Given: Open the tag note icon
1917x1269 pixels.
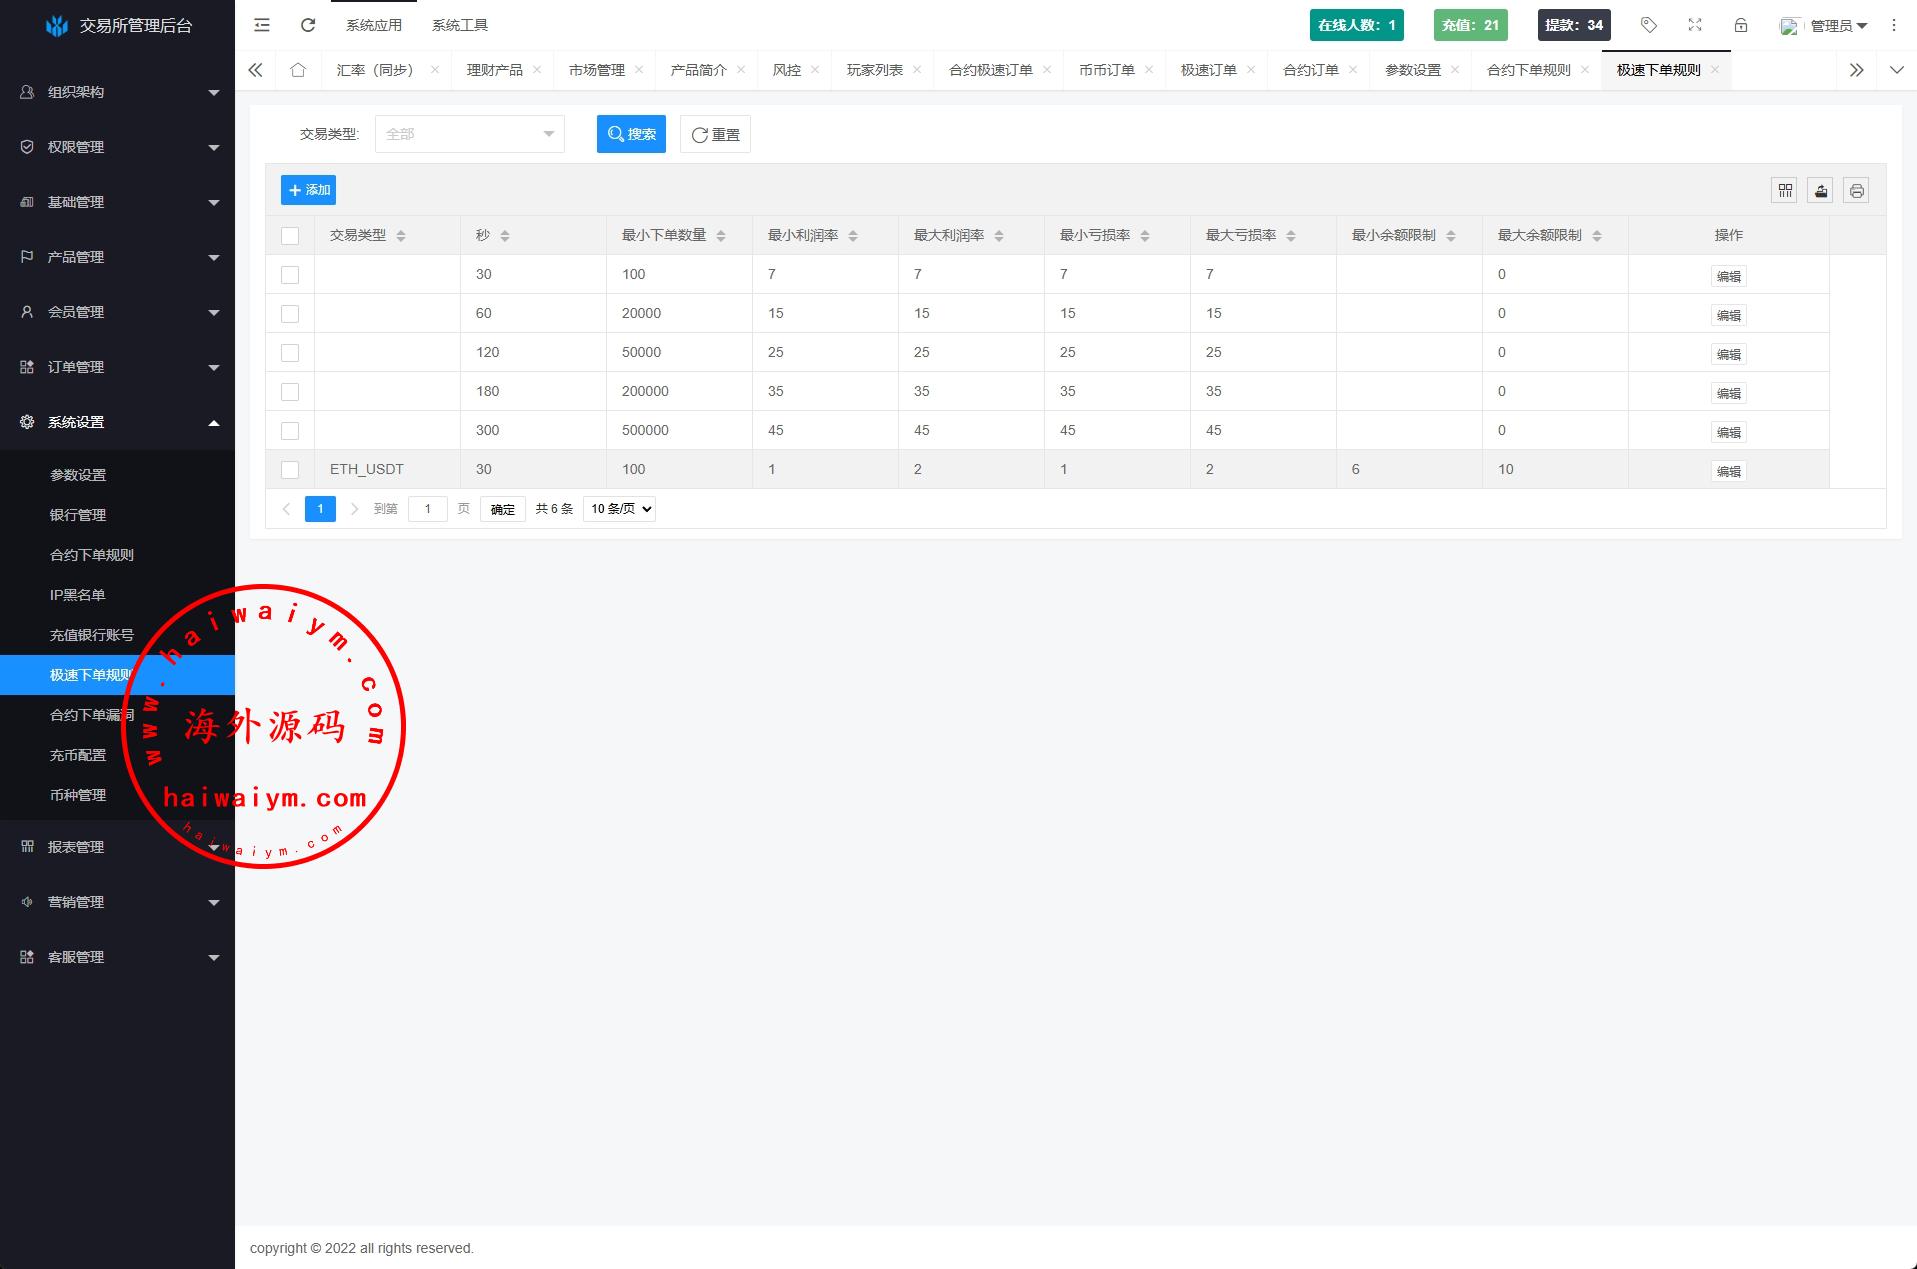Looking at the screenshot, I should (1648, 25).
